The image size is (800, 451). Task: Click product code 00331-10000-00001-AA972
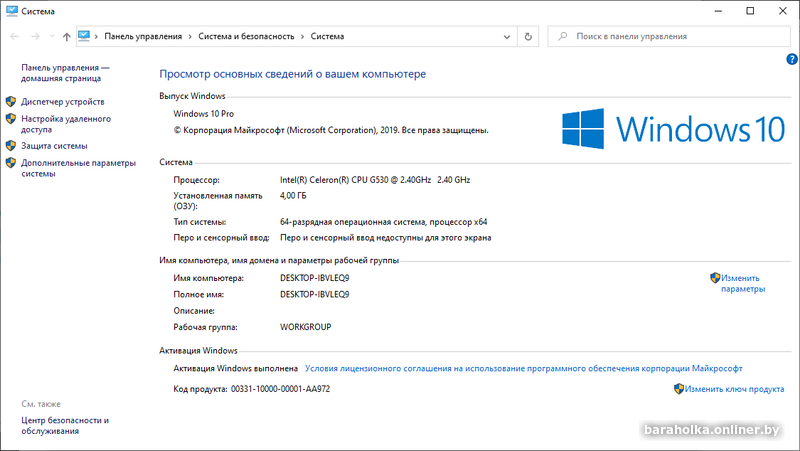pyautogui.click(x=281, y=389)
